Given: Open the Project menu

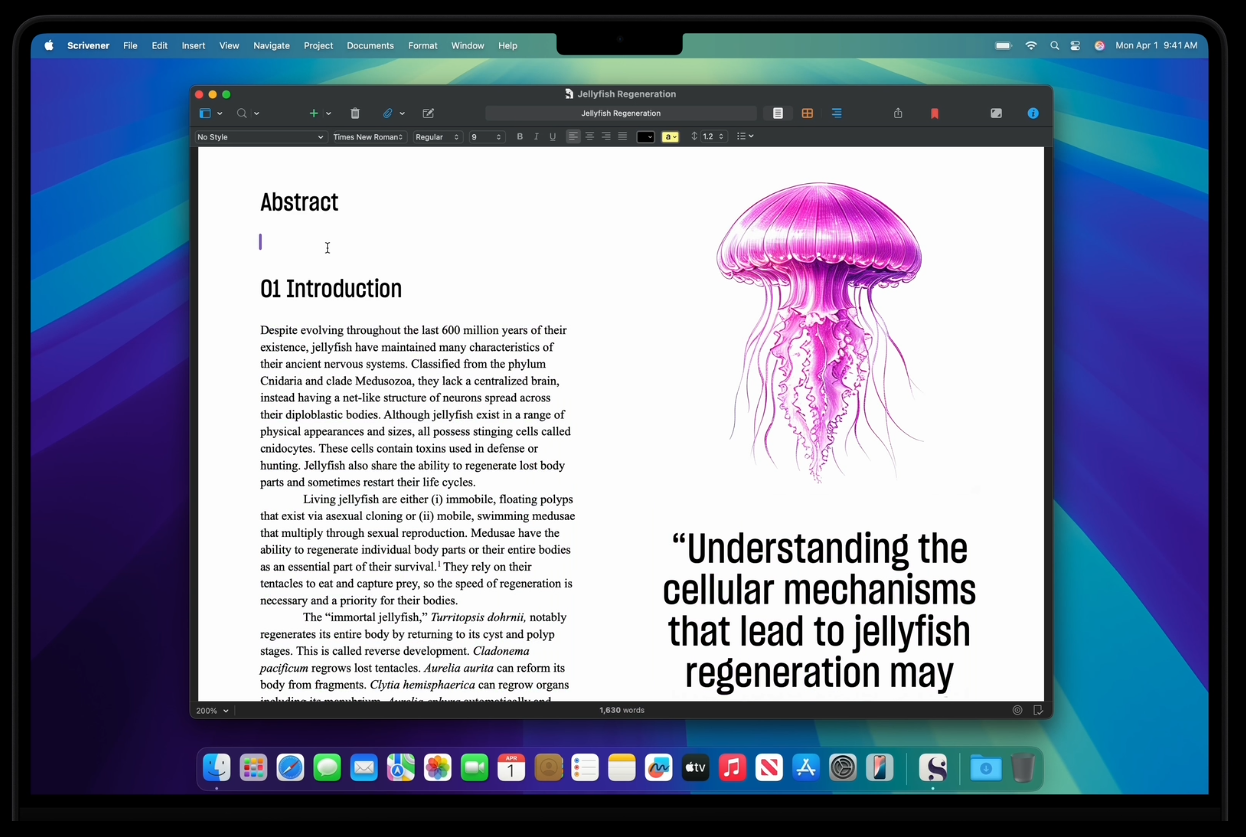Looking at the screenshot, I should [x=318, y=45].
